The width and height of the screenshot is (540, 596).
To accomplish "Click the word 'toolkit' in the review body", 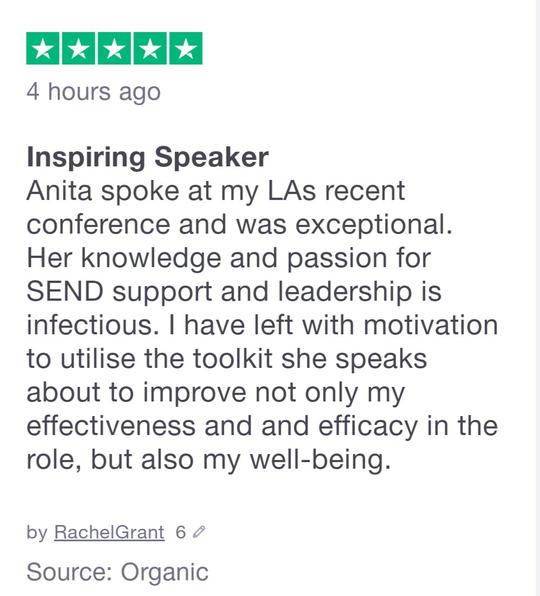I will 233,358.
